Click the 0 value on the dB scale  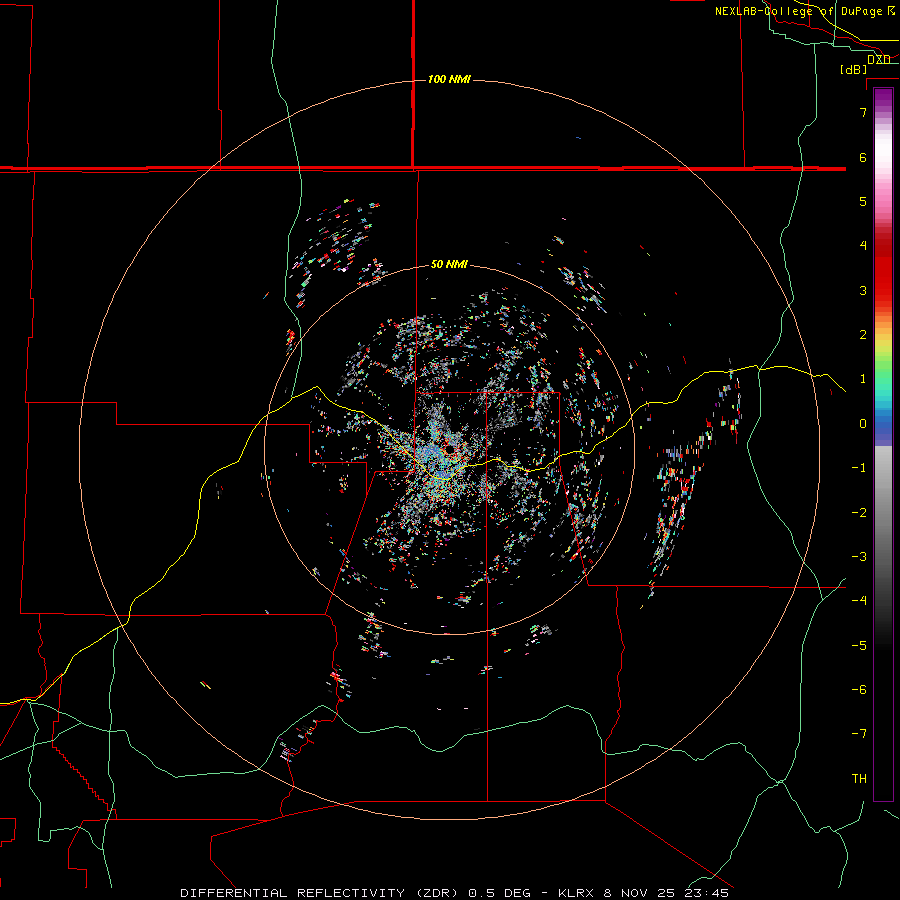click(x=863, y=424)
